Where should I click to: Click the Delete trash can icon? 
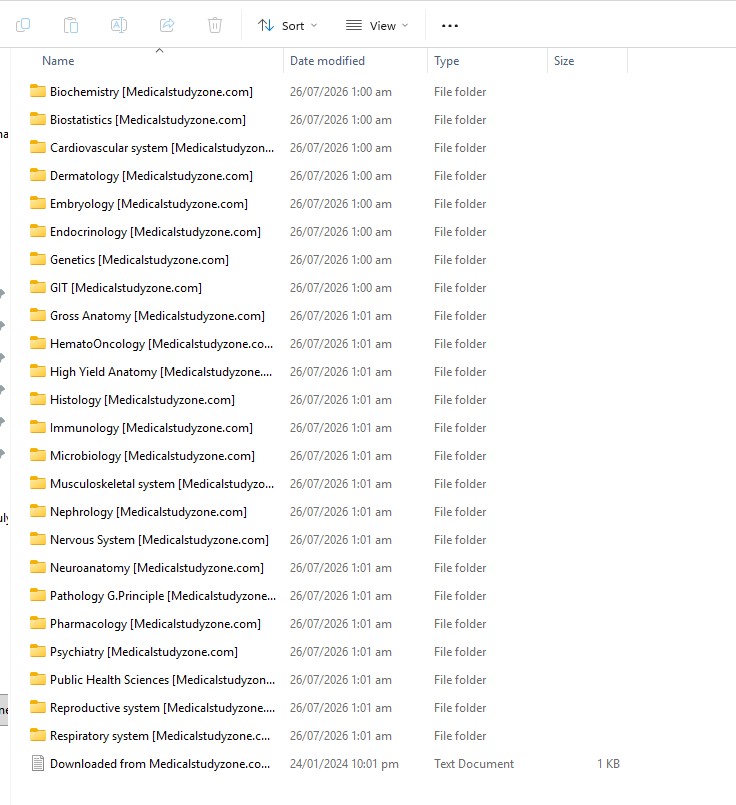[215, 25]
